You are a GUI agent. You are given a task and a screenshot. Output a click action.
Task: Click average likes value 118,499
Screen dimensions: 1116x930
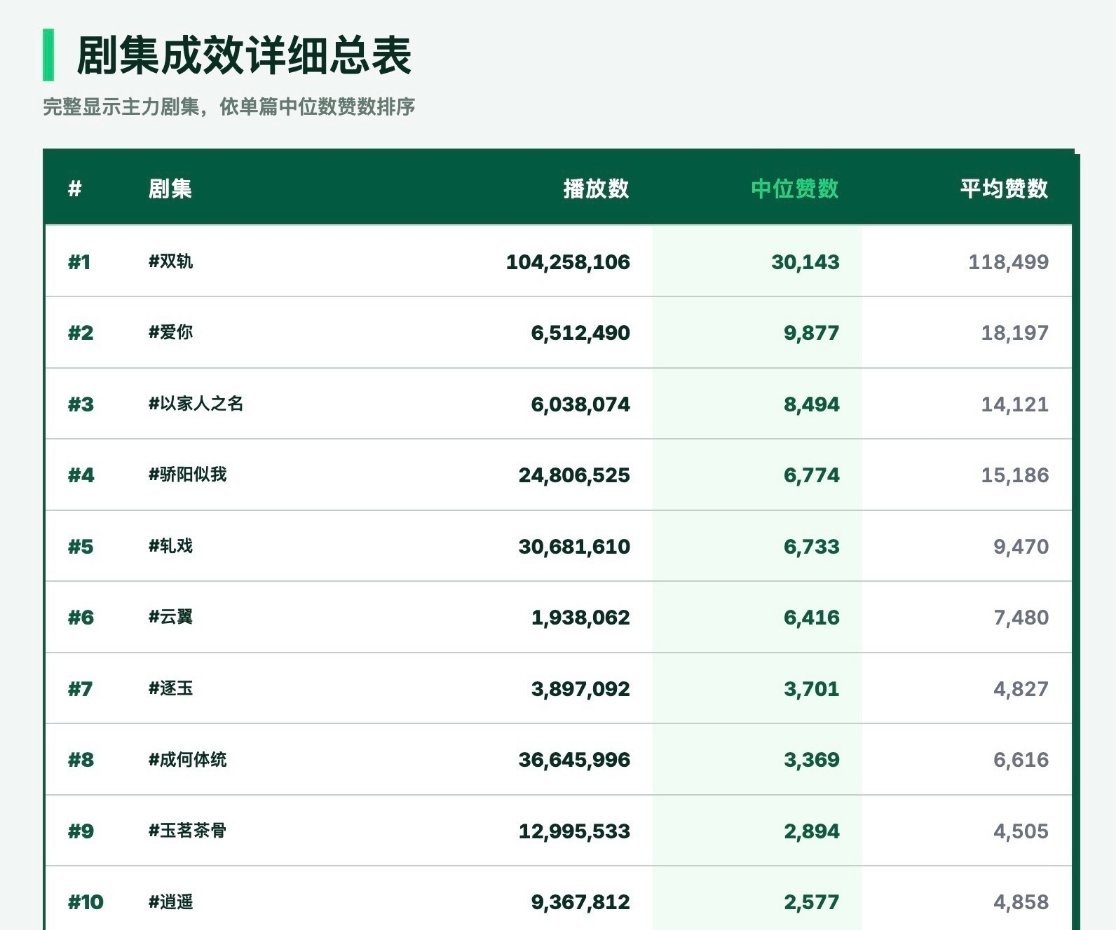(1009, 262)
